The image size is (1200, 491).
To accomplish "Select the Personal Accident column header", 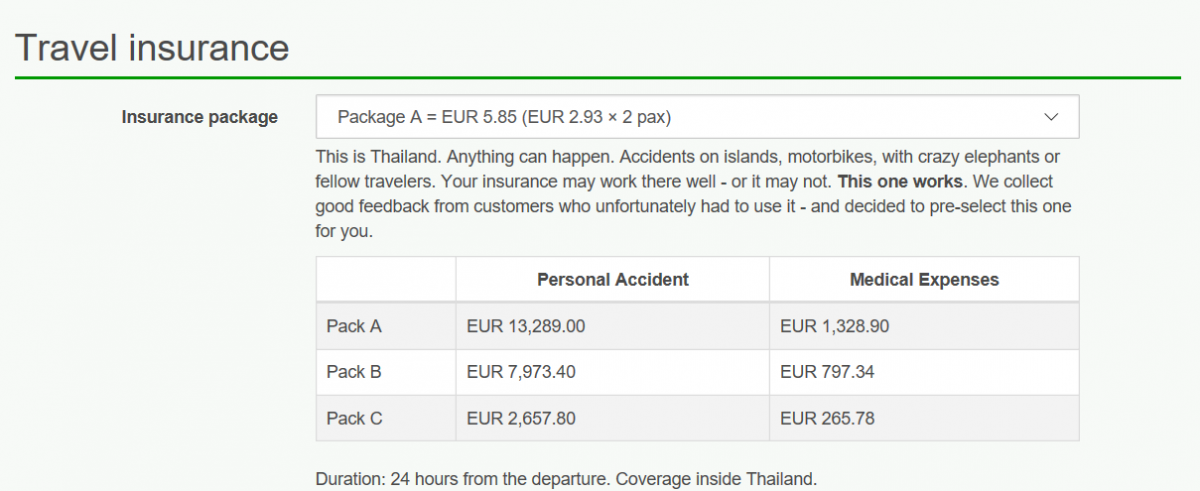I will pyautogui.click(x=612, y=280).
